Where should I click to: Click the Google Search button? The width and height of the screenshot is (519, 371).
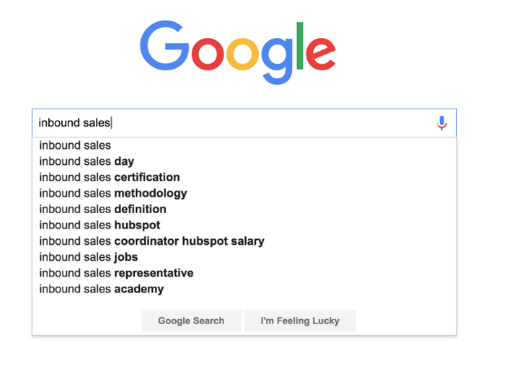191,321
